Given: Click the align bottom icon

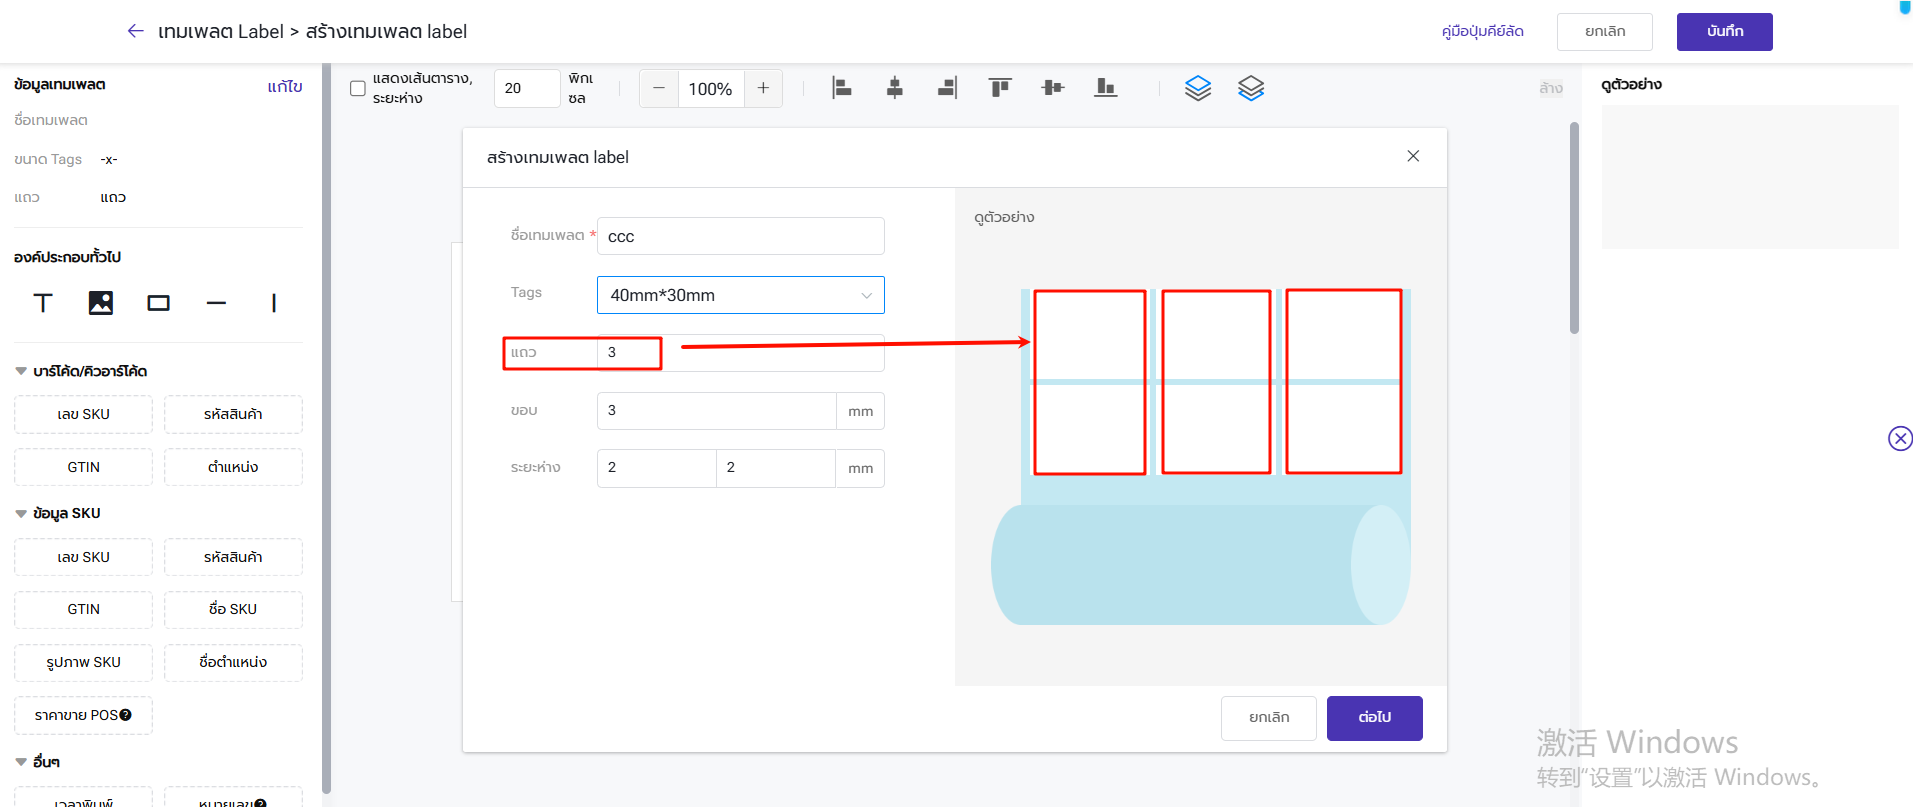Looking at the screenshot, I should pos(1105,88).
